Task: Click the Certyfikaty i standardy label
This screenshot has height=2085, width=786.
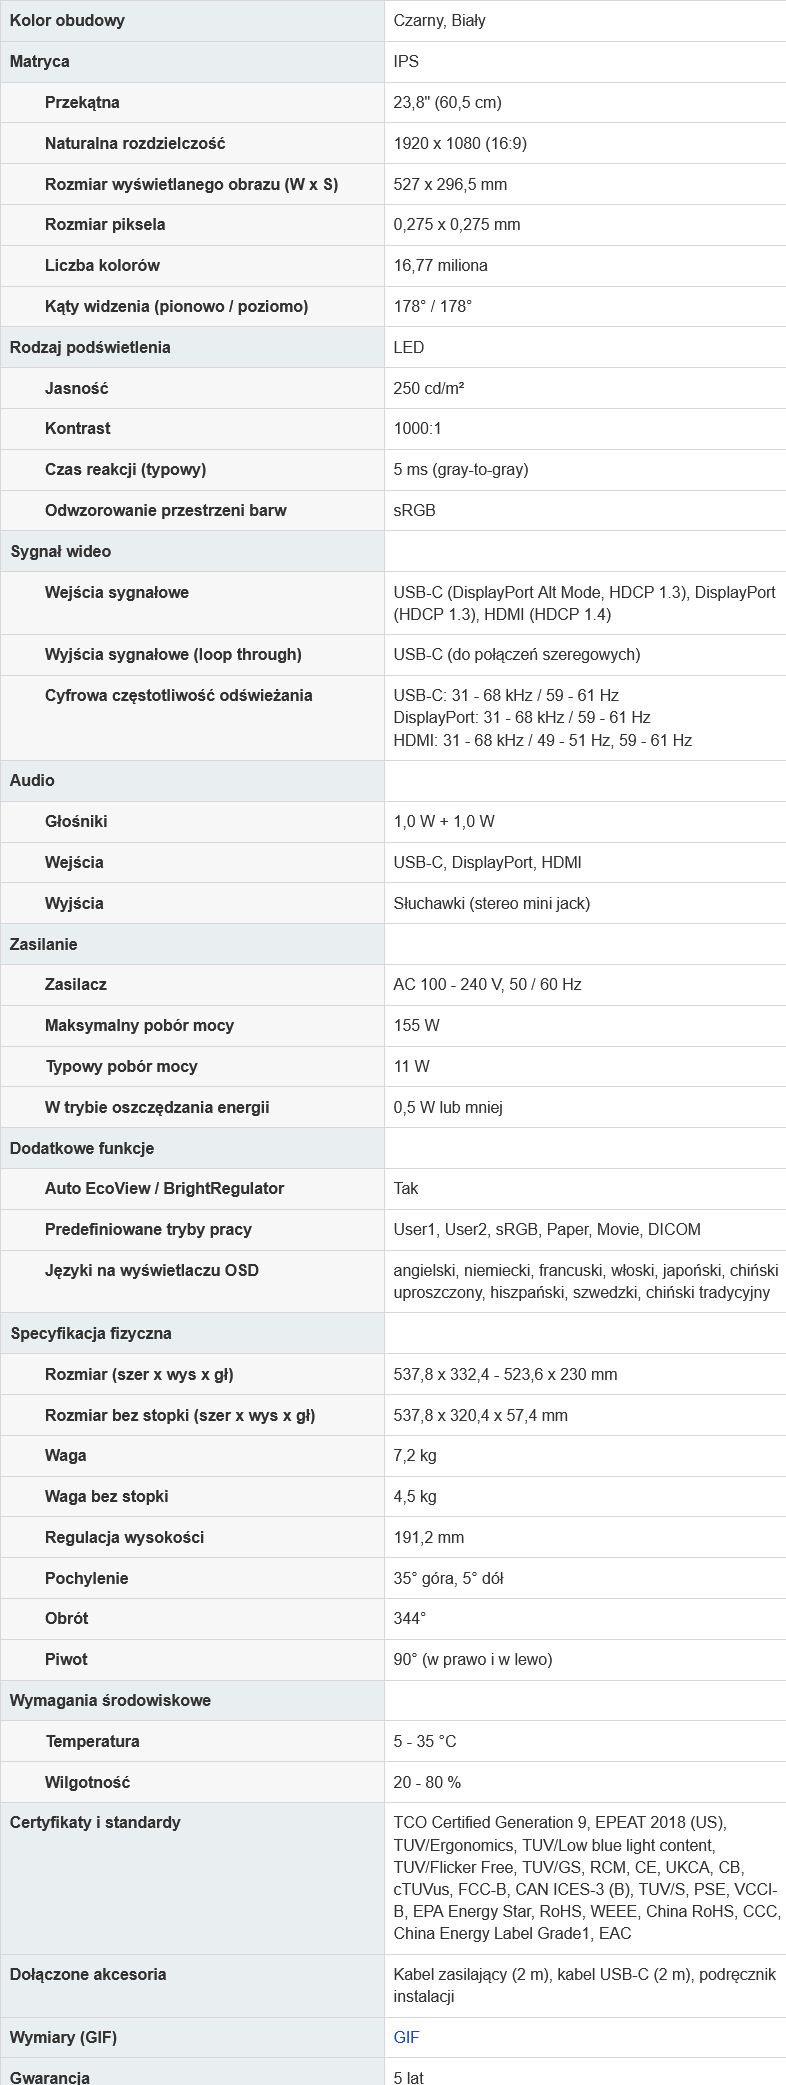Action: point(96,1822)
